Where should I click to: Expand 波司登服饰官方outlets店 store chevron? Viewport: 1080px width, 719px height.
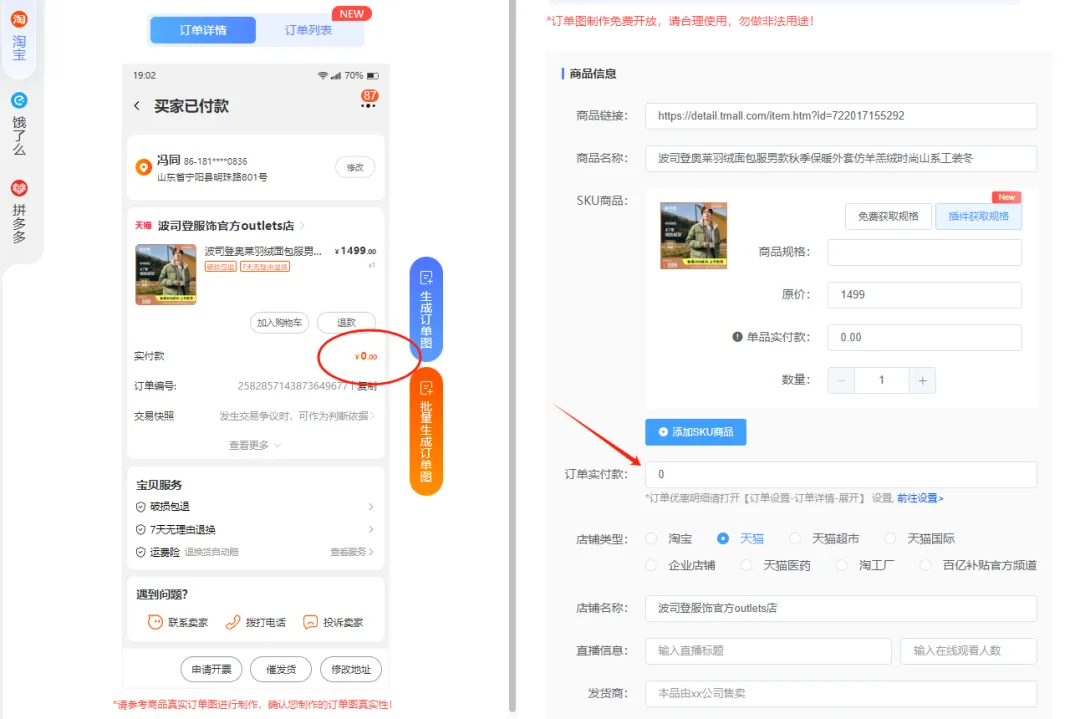pyautogui.click(x=302, y=226)
